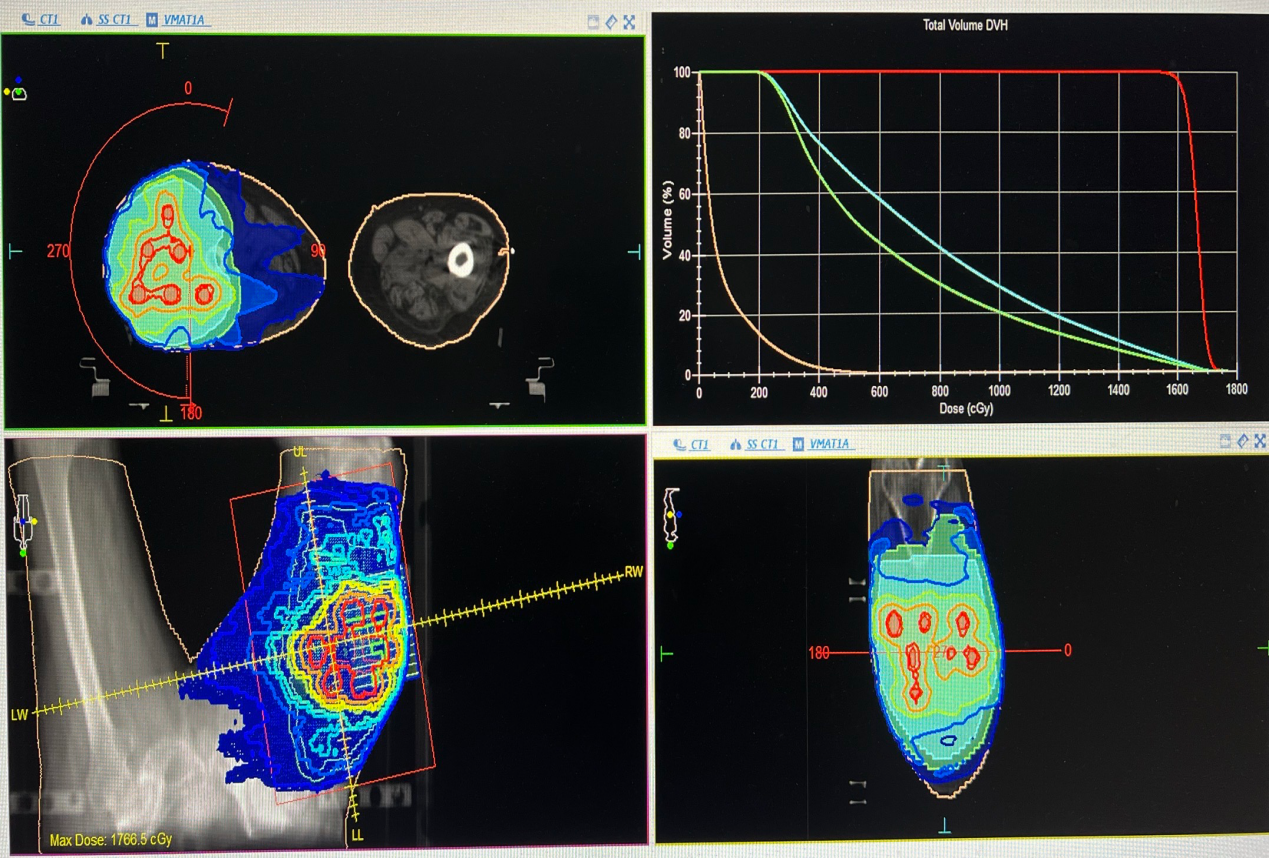
Task: Click the CT scanner icon in top-left header
Action: pos(27,20)
